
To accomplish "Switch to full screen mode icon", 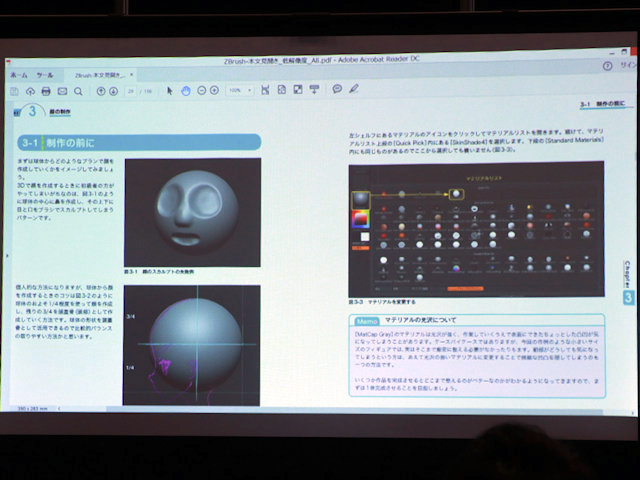I will pyautogui.click(x=298, y=89).
